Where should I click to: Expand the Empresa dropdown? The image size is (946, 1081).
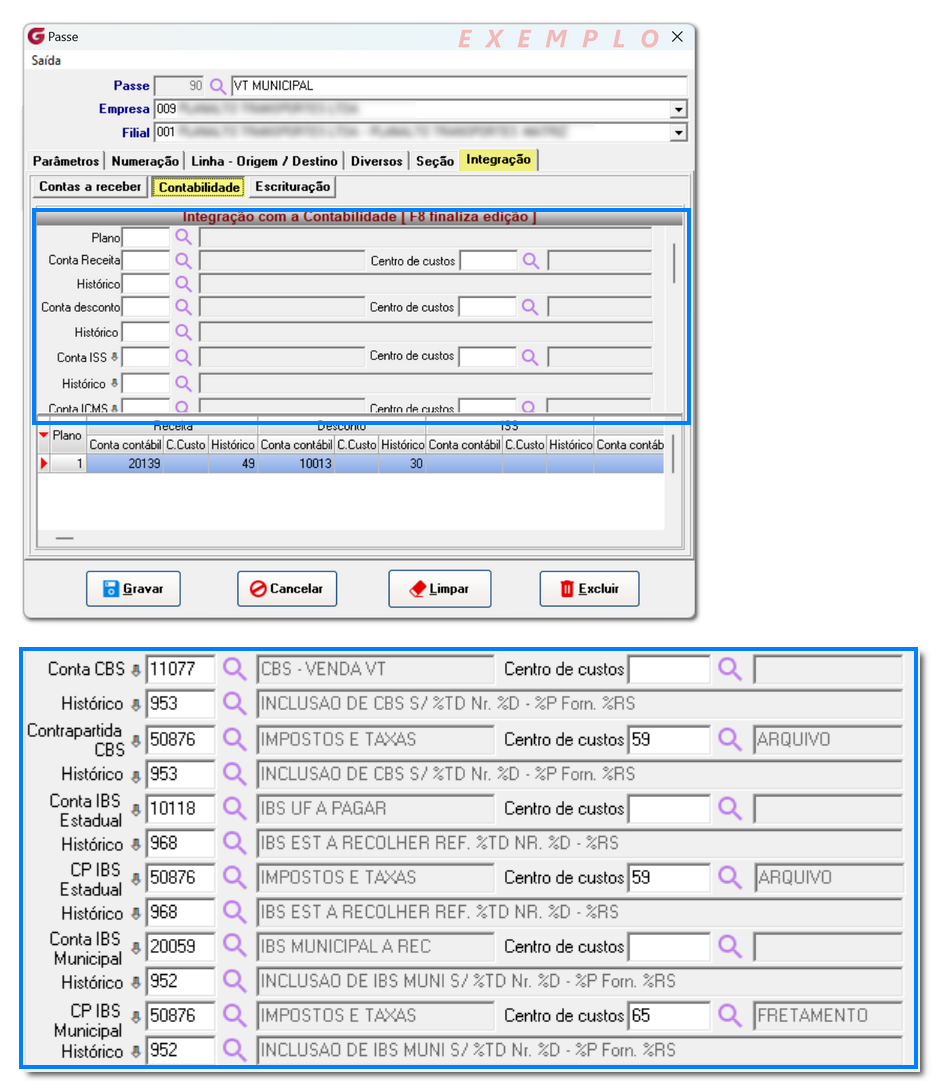click(x=678, y=109)
